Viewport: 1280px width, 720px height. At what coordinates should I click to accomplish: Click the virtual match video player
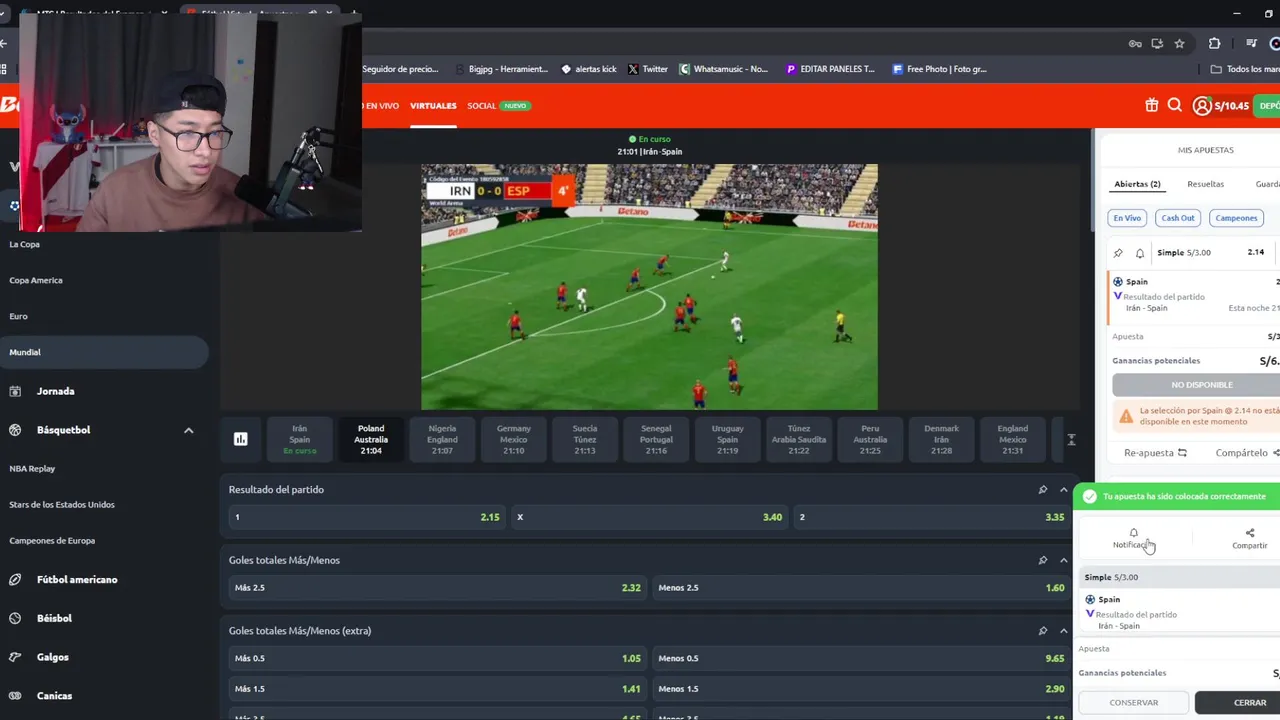[649, 287]
